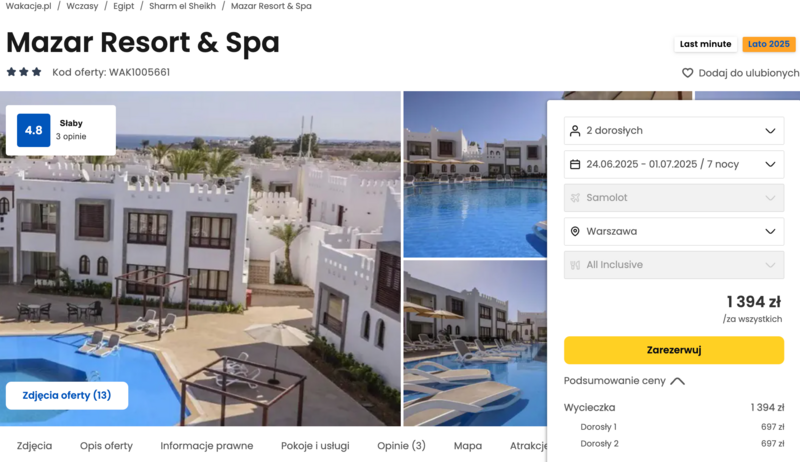Click the three-star hotel rating
The height and width of the screenshot is (462, 800).
click(24, 72)
